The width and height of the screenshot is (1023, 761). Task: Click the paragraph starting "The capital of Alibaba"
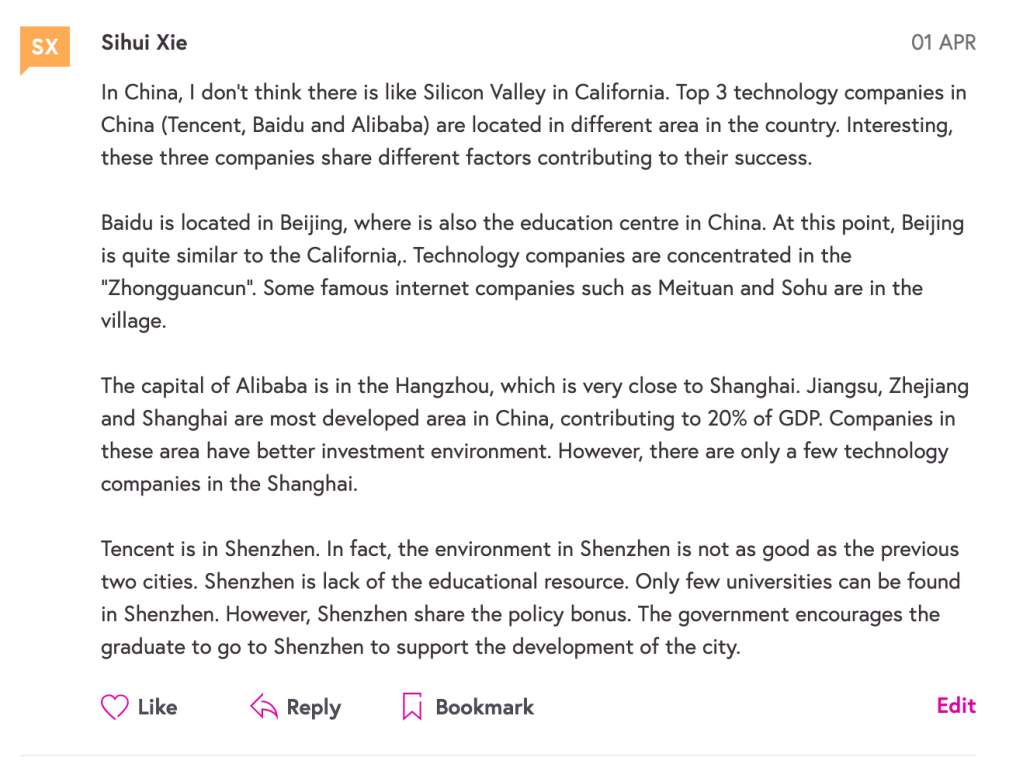[x=533, y=434]
